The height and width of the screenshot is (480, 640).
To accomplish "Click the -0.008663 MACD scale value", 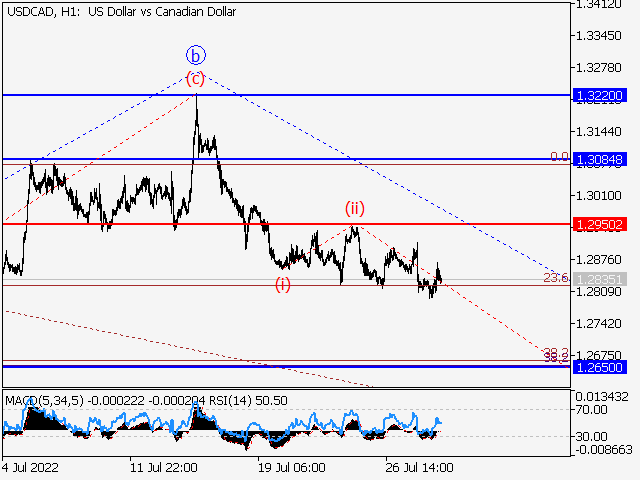I will [604, 450].
